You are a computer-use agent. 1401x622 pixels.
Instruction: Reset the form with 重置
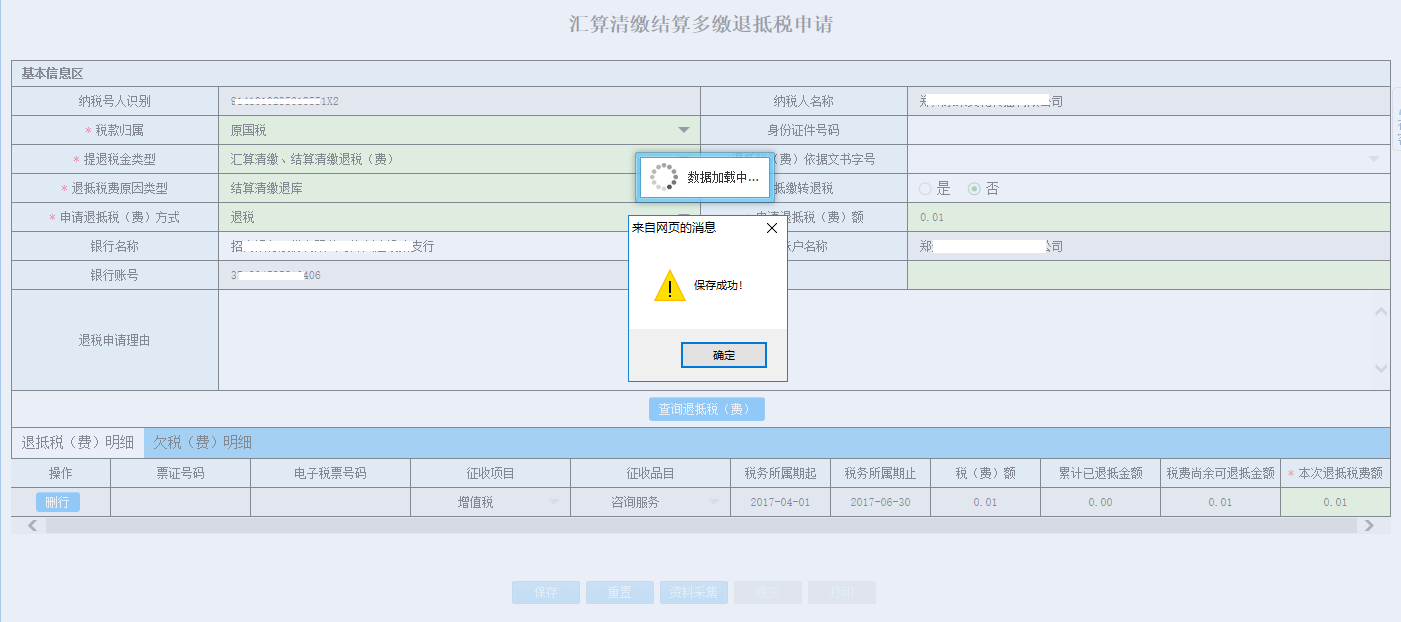[619, 591]
